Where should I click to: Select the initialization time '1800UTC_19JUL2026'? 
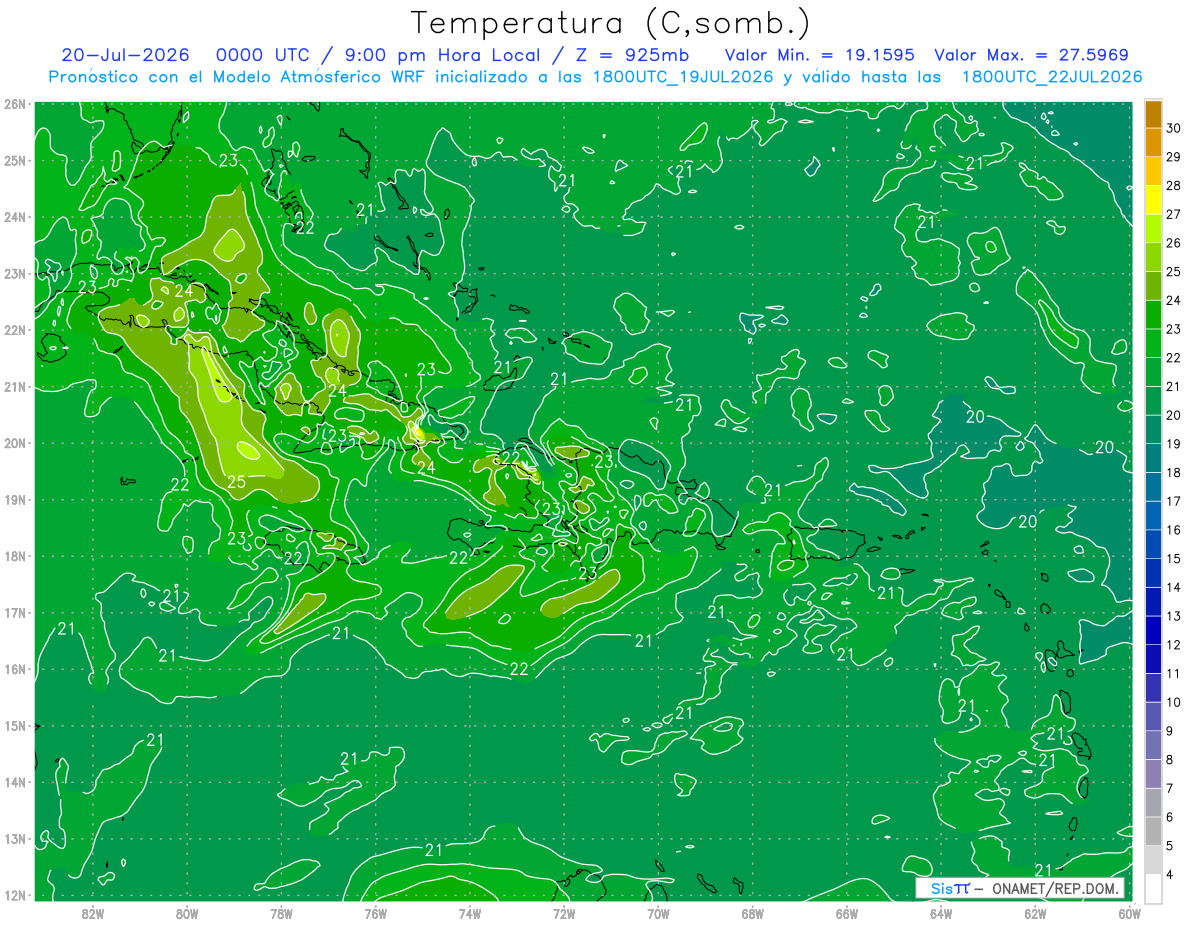click(682, 77)
